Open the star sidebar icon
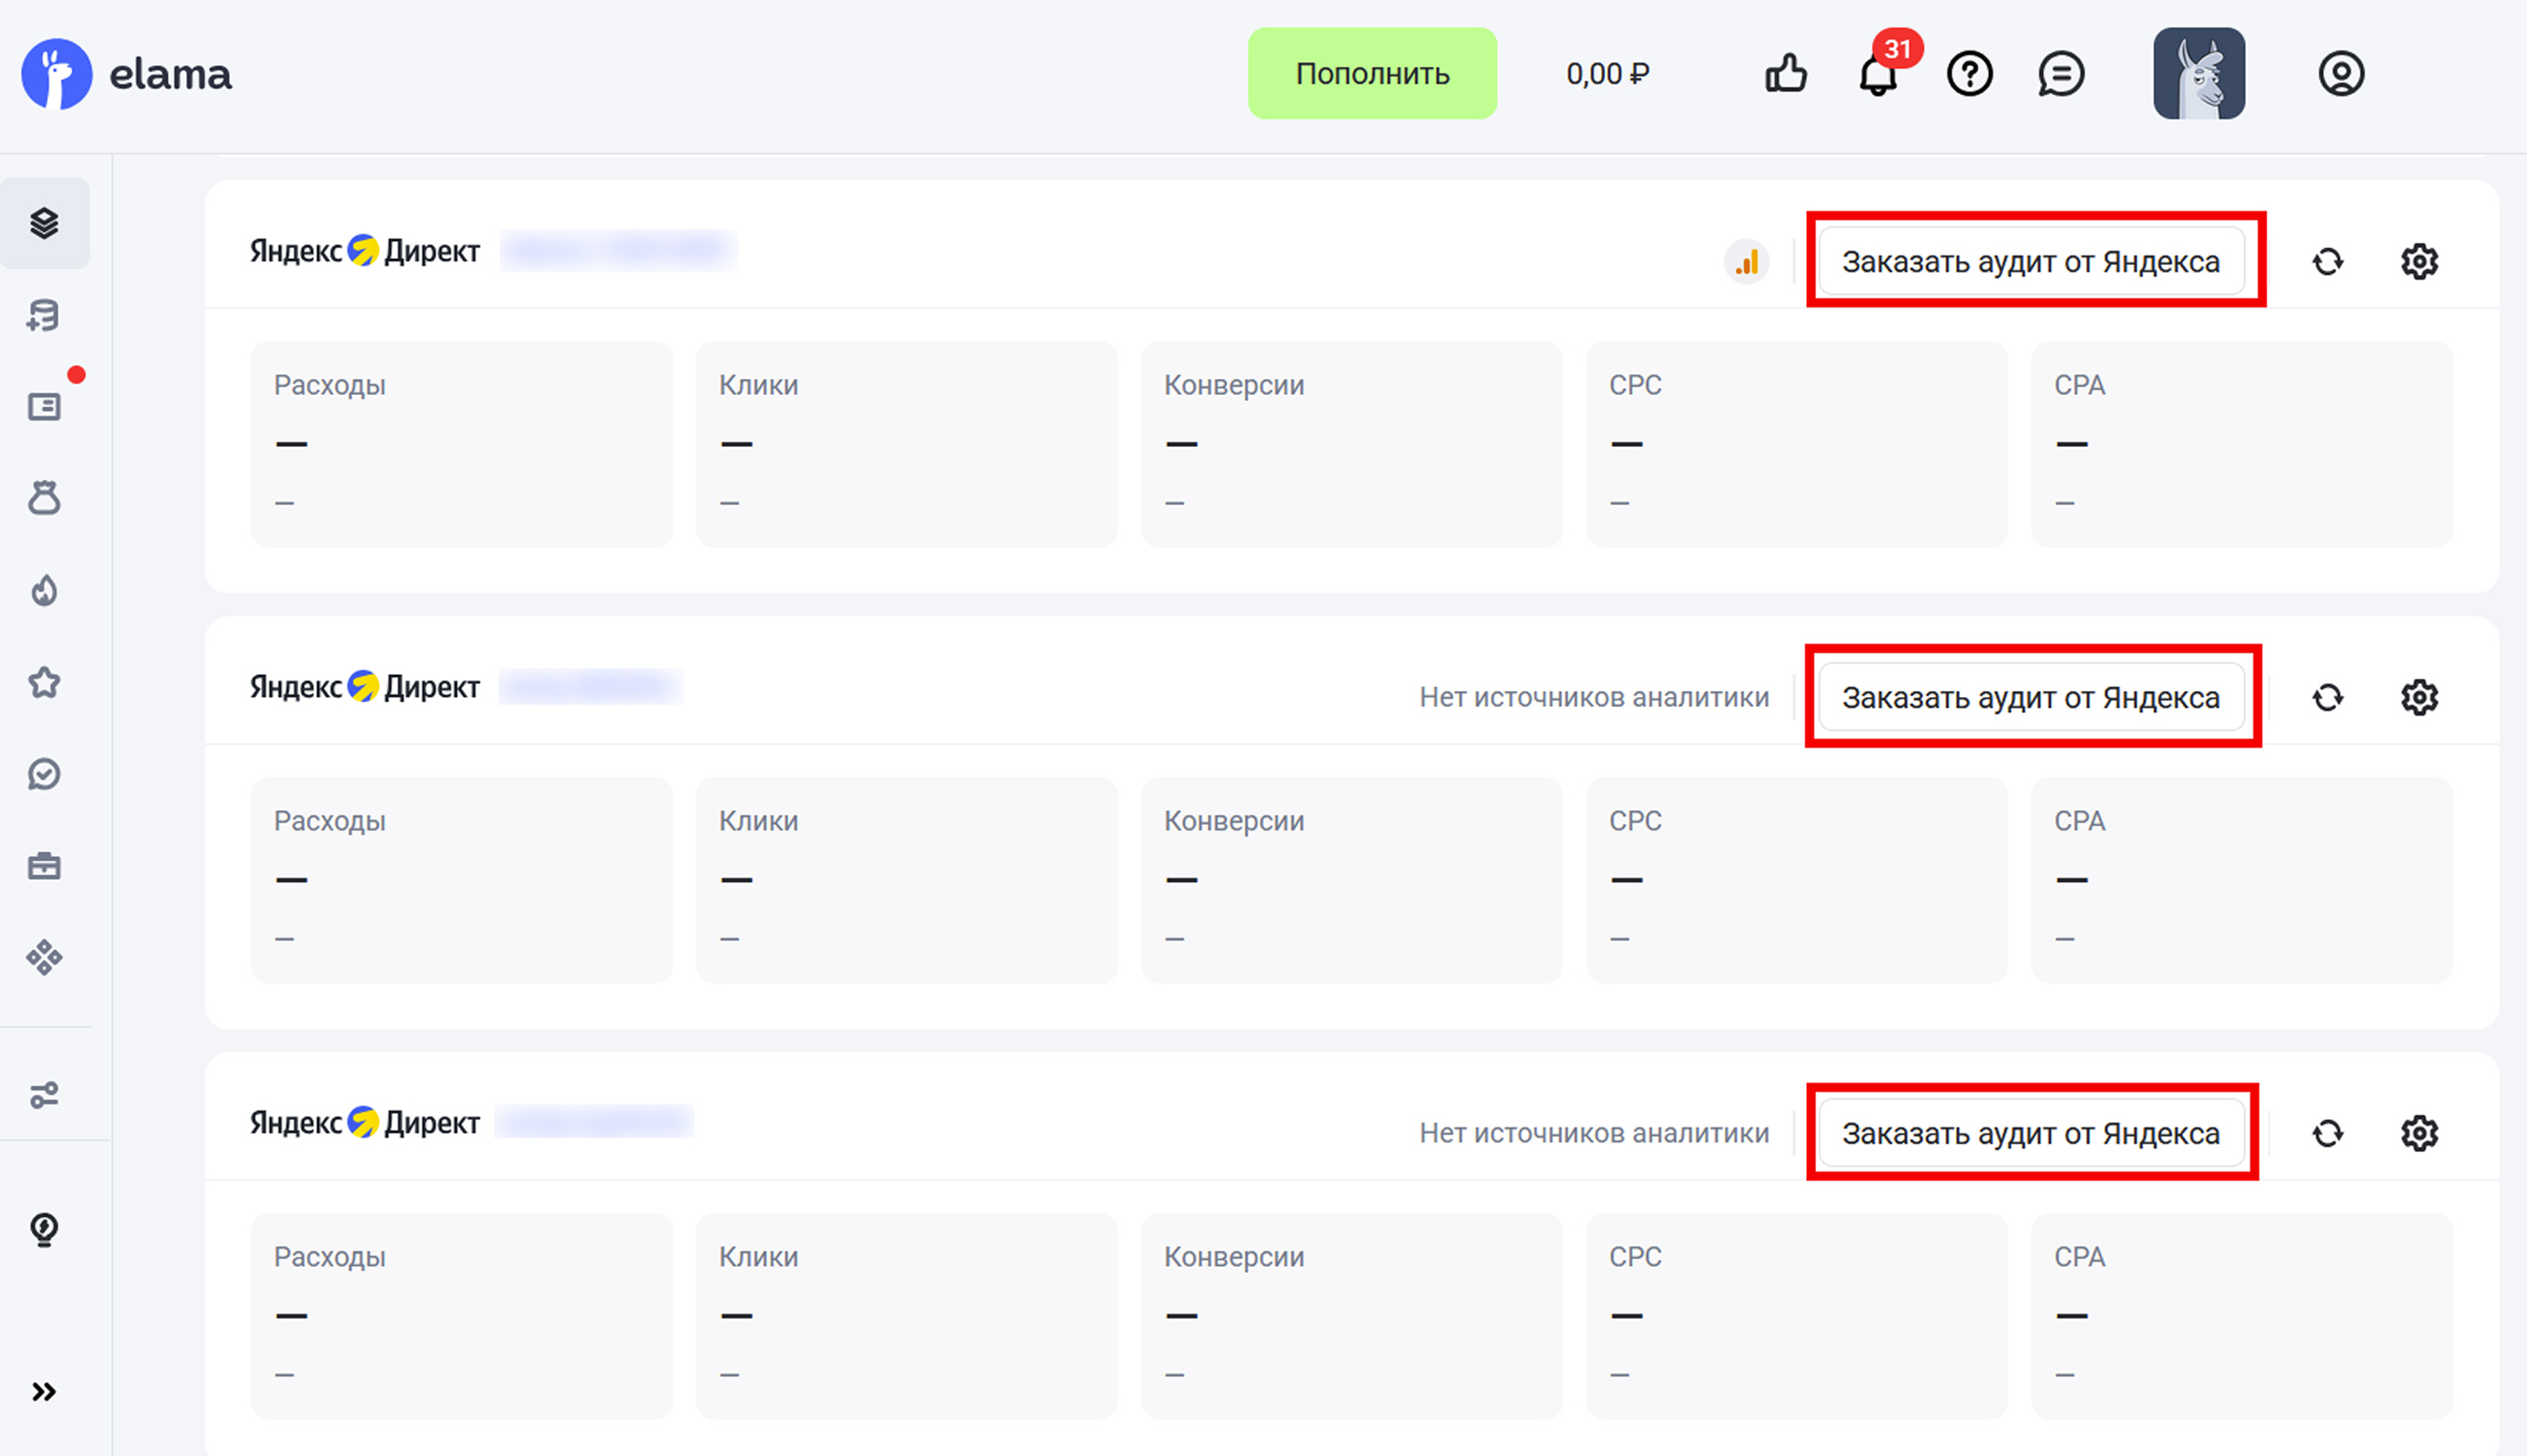 [x=44, y=683]
